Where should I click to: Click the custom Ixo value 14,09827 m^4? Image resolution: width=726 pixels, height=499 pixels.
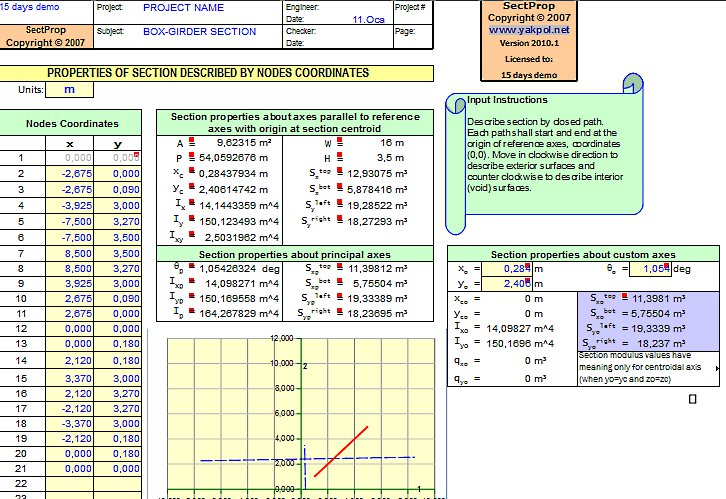520,329
